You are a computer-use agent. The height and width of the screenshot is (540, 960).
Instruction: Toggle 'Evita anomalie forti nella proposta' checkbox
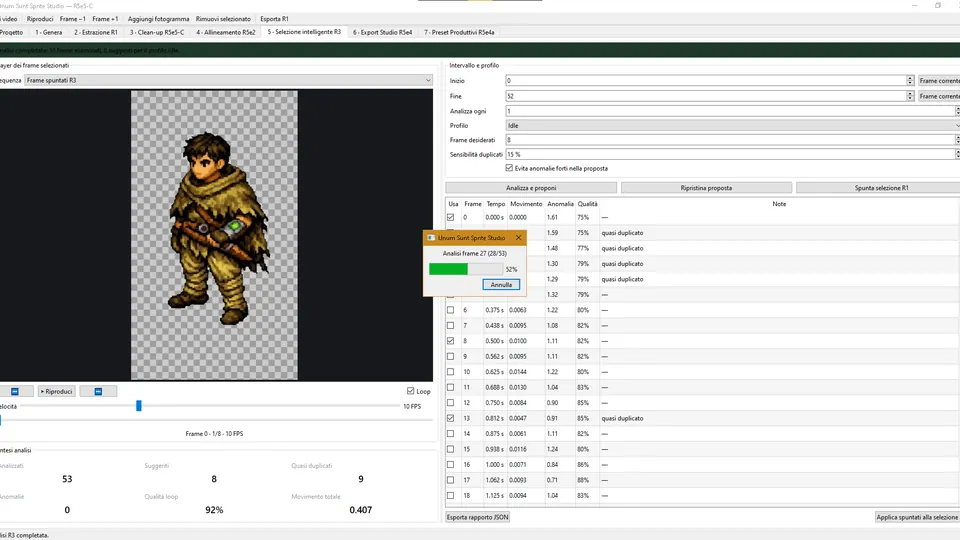509,168
